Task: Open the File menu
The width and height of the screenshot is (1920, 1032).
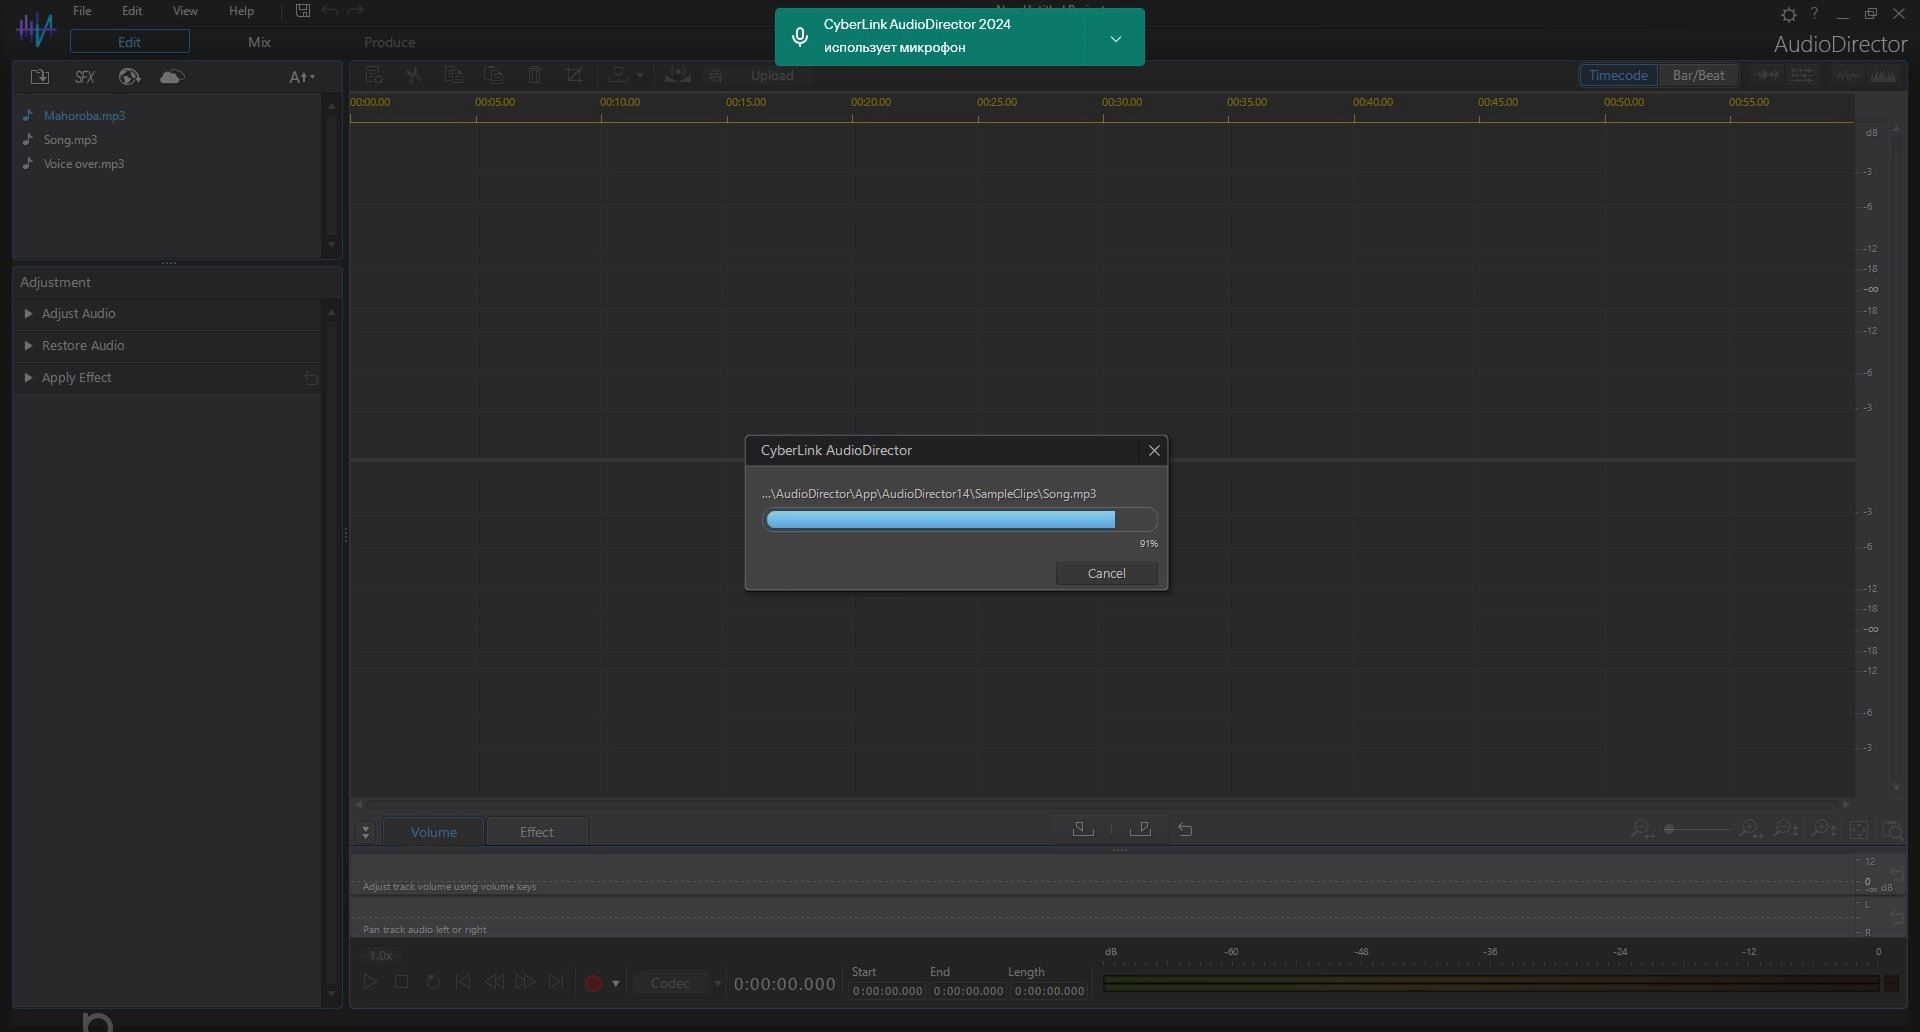Action: [82, 11]
